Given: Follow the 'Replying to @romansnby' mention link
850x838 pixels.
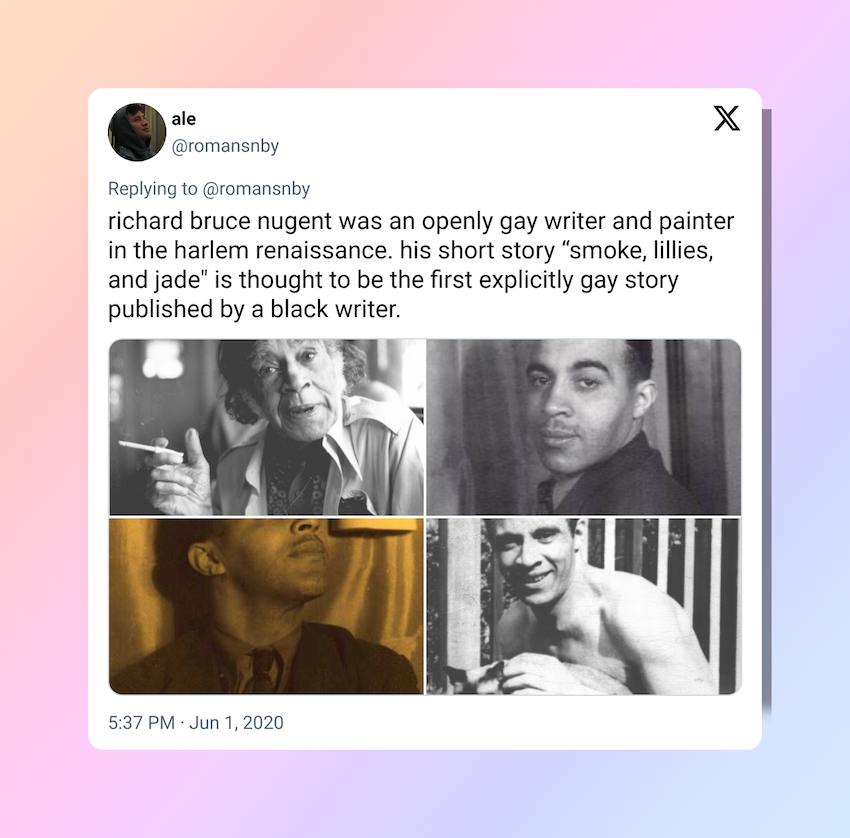Looking at the screenshot, I should click(x=256, y=189).
